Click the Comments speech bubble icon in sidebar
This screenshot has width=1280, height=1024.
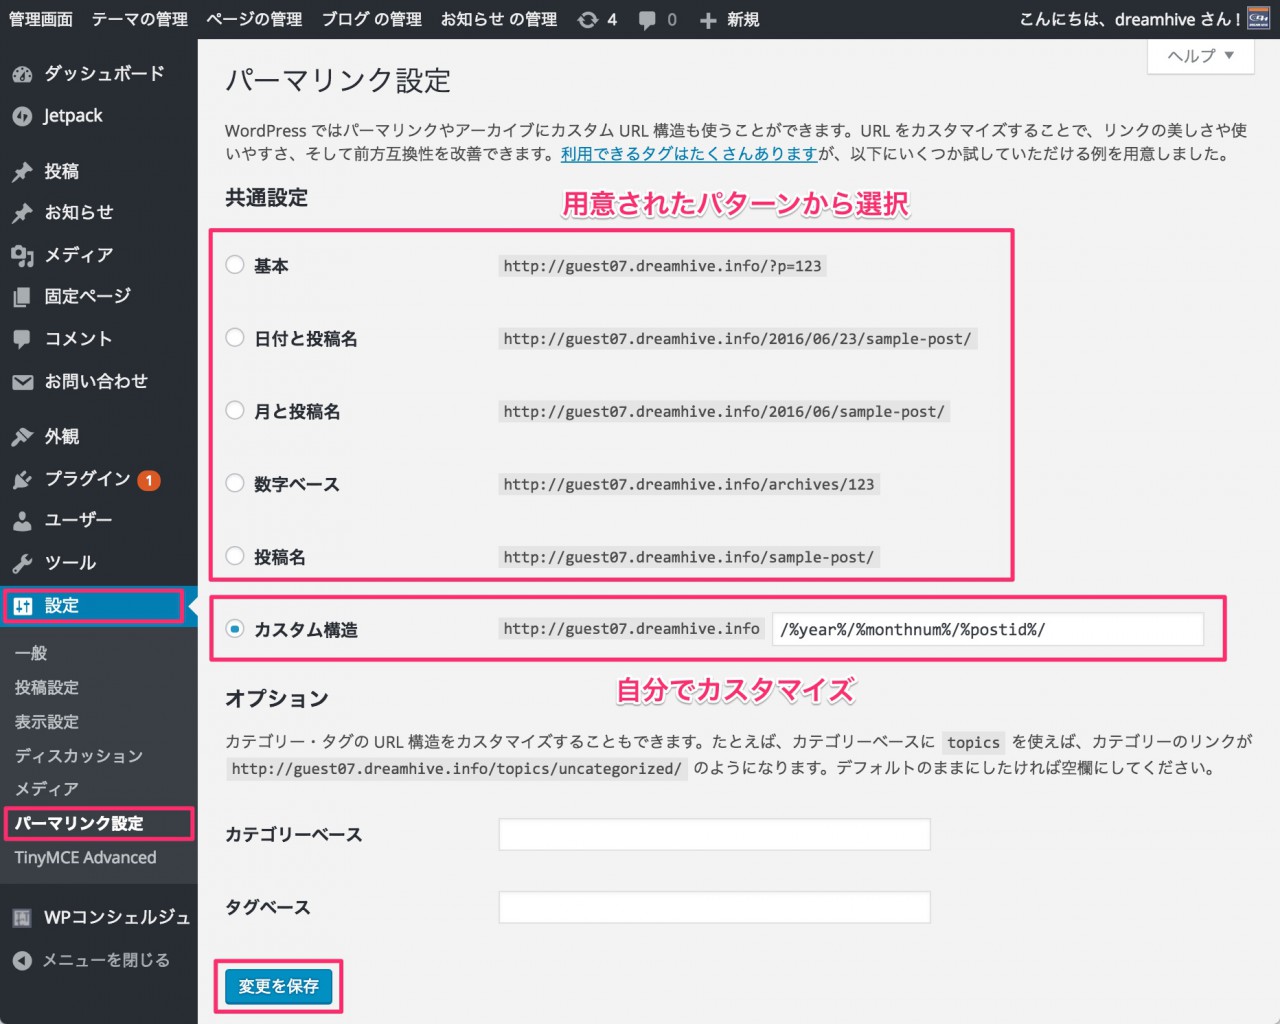[22, 339]
